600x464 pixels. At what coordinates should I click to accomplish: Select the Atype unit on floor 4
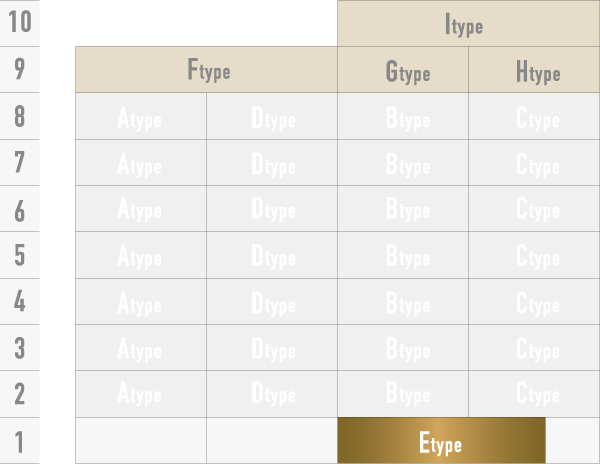tap(141, 301)
